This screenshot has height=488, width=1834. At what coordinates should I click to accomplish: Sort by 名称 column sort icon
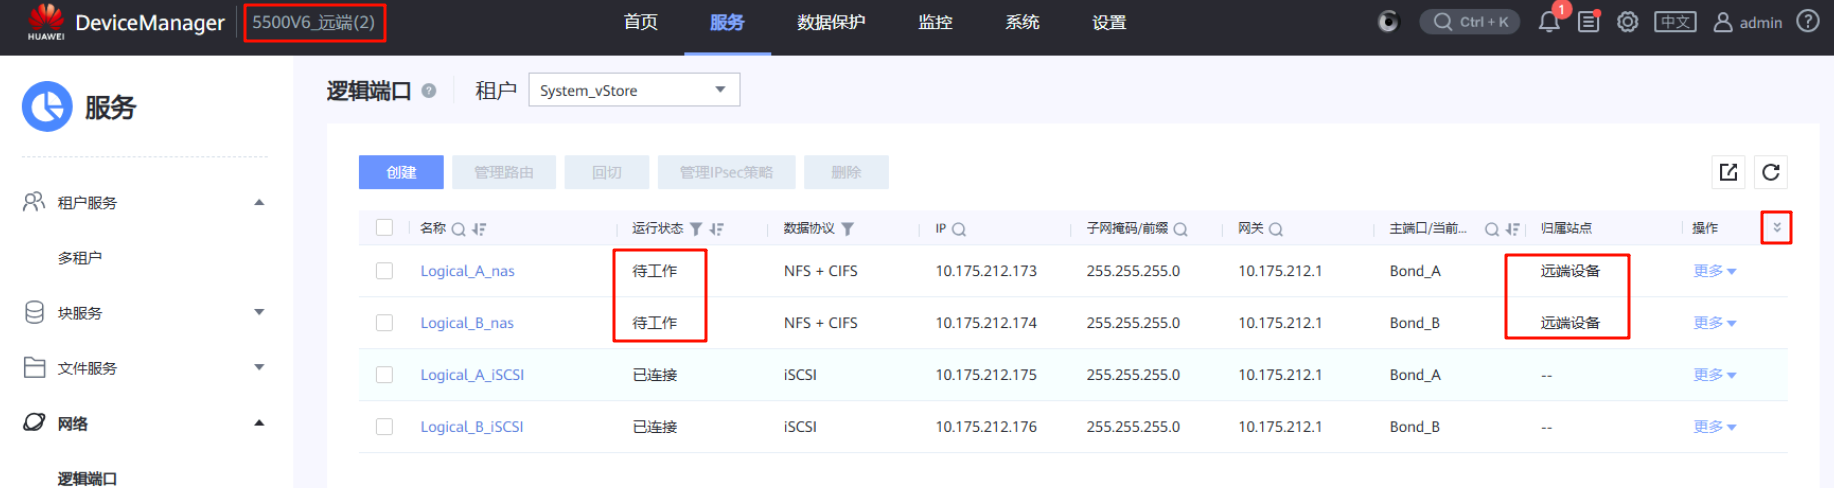tap(479, 229)
